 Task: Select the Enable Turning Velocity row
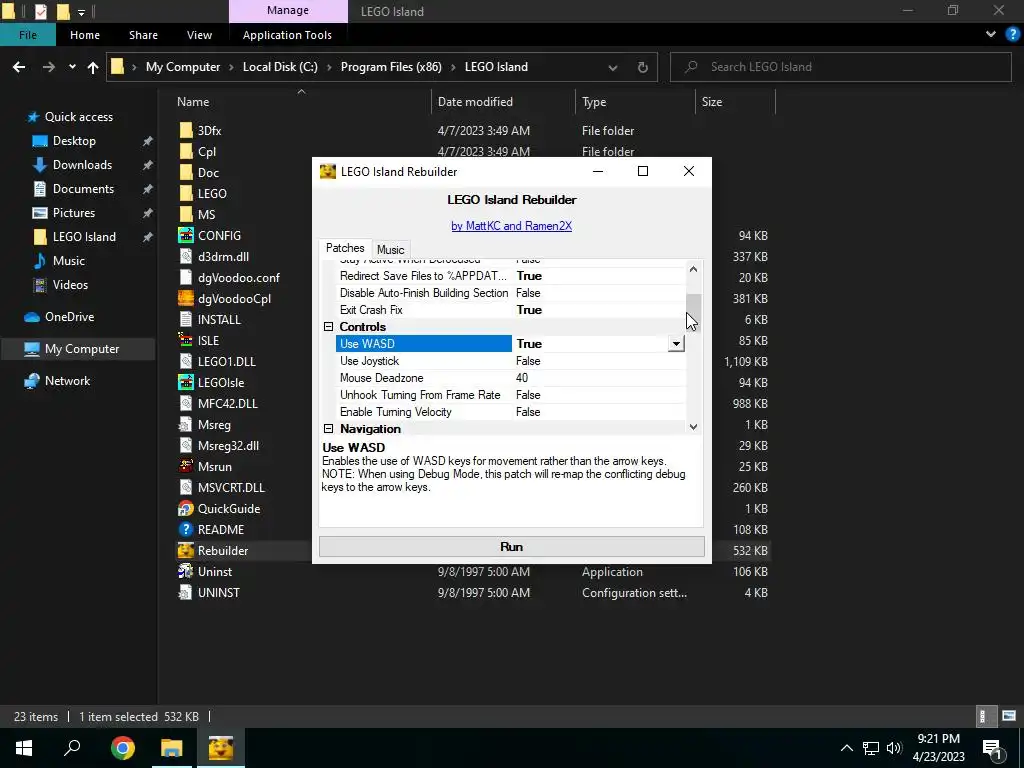point(510,411)
